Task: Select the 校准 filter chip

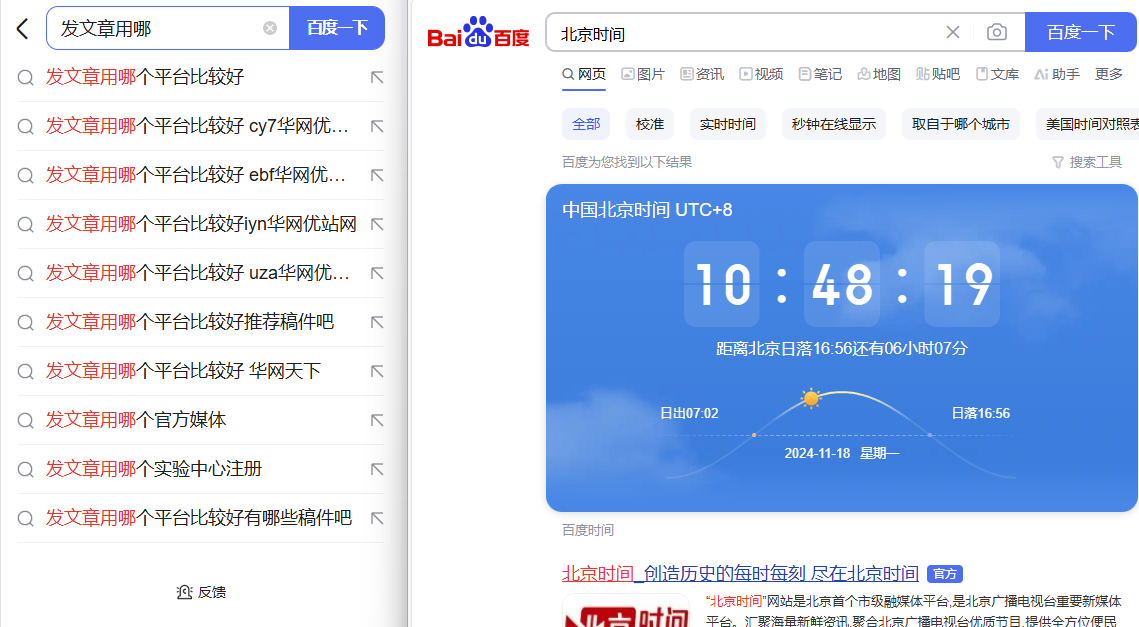Action: click(x=650, y=124)
